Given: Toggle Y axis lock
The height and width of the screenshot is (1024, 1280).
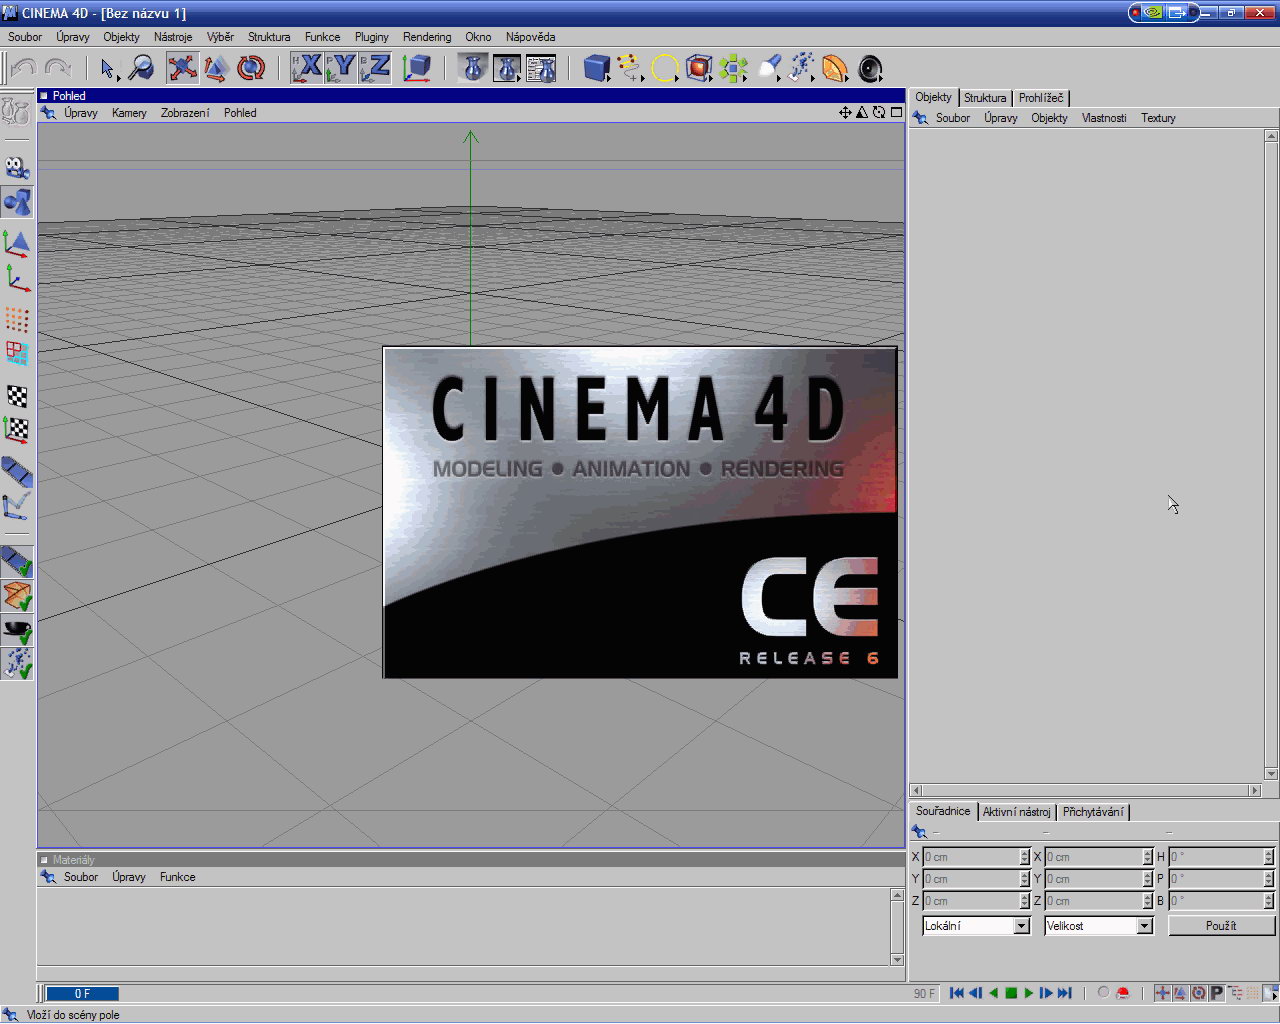Looking at the screenshot, I should point(342,68).
